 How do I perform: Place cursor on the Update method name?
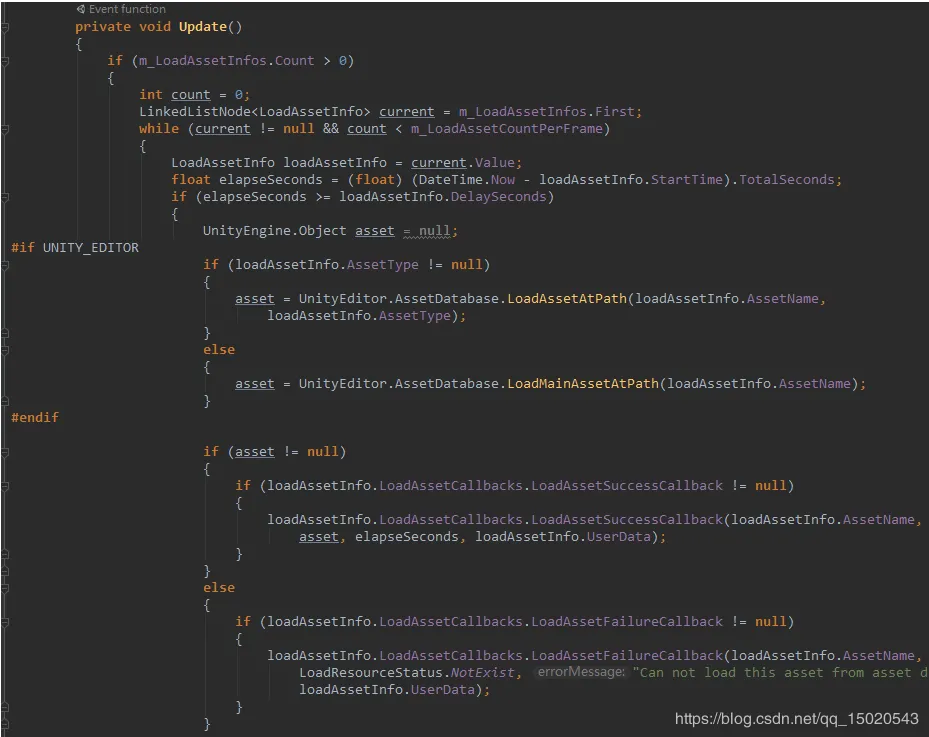(x=203, y=27)
